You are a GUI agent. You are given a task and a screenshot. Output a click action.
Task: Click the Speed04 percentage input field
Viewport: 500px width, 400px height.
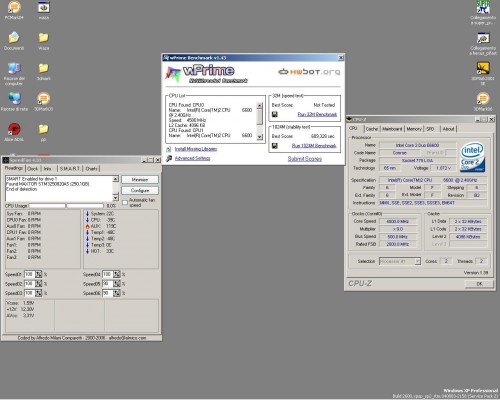[x=108, y=274]
